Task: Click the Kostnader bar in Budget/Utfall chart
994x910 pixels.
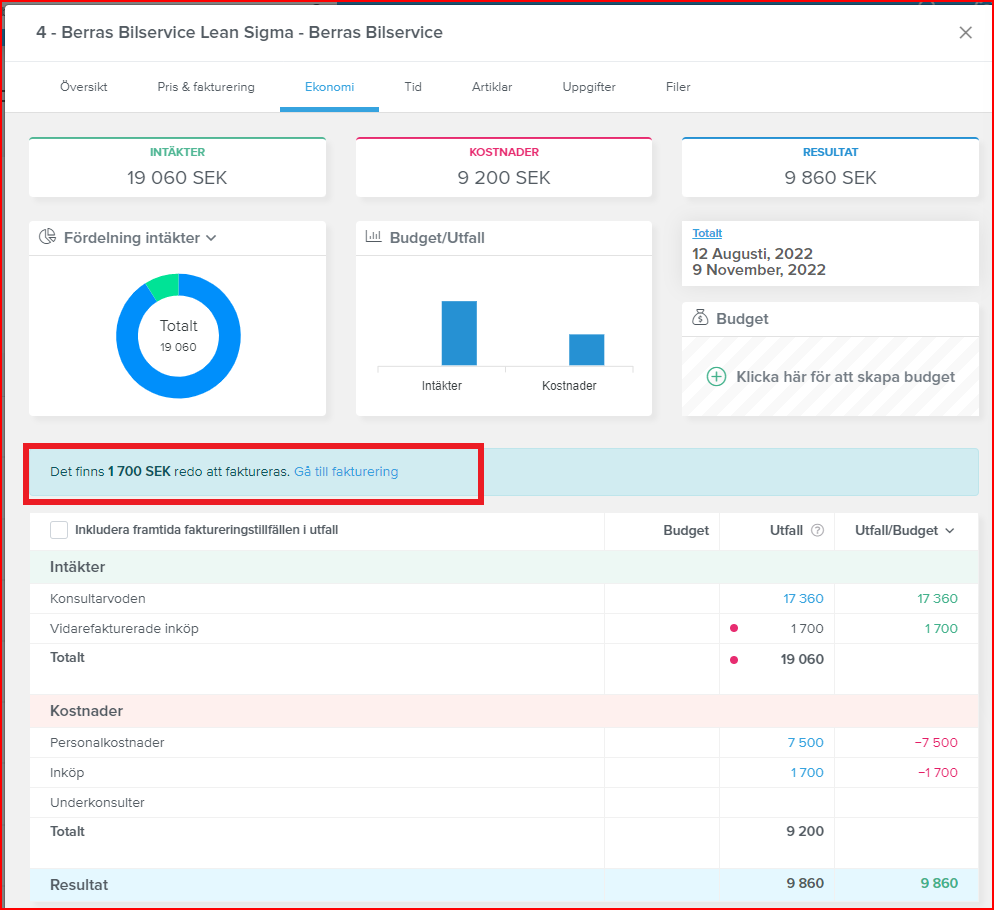Action: (x=586, y=349)
